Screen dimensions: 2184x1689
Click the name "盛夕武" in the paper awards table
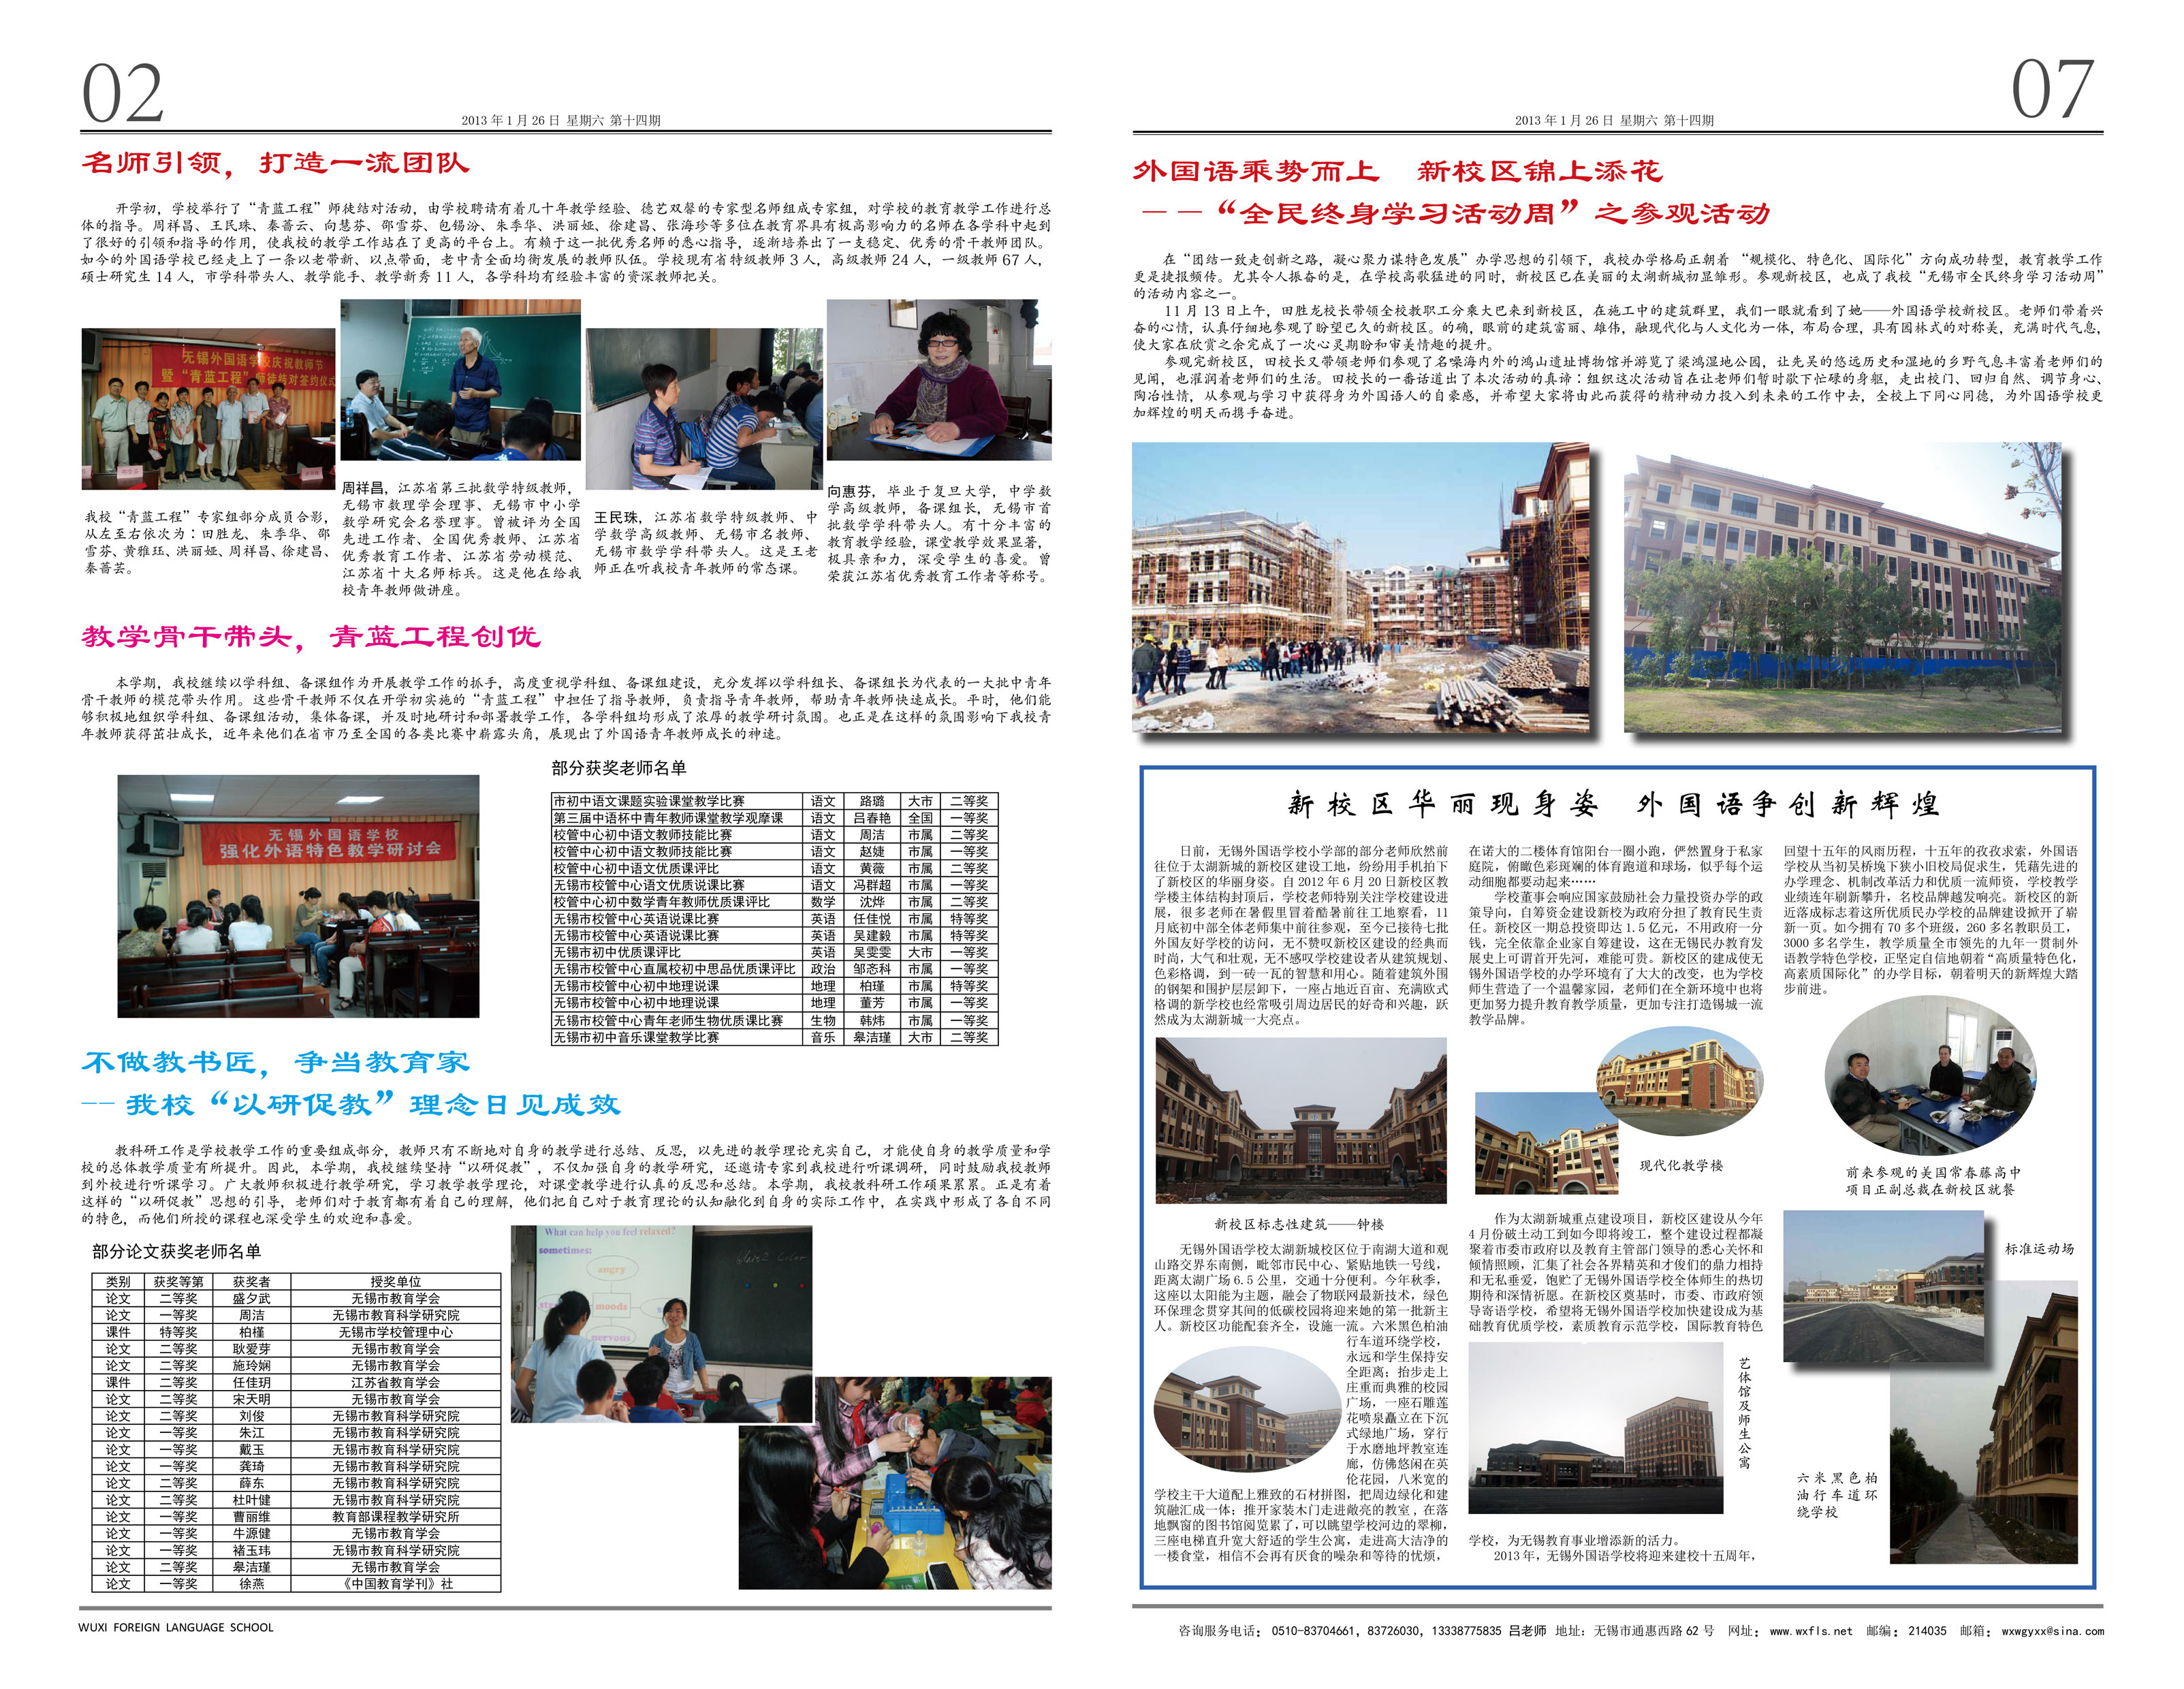[251, 1298]
